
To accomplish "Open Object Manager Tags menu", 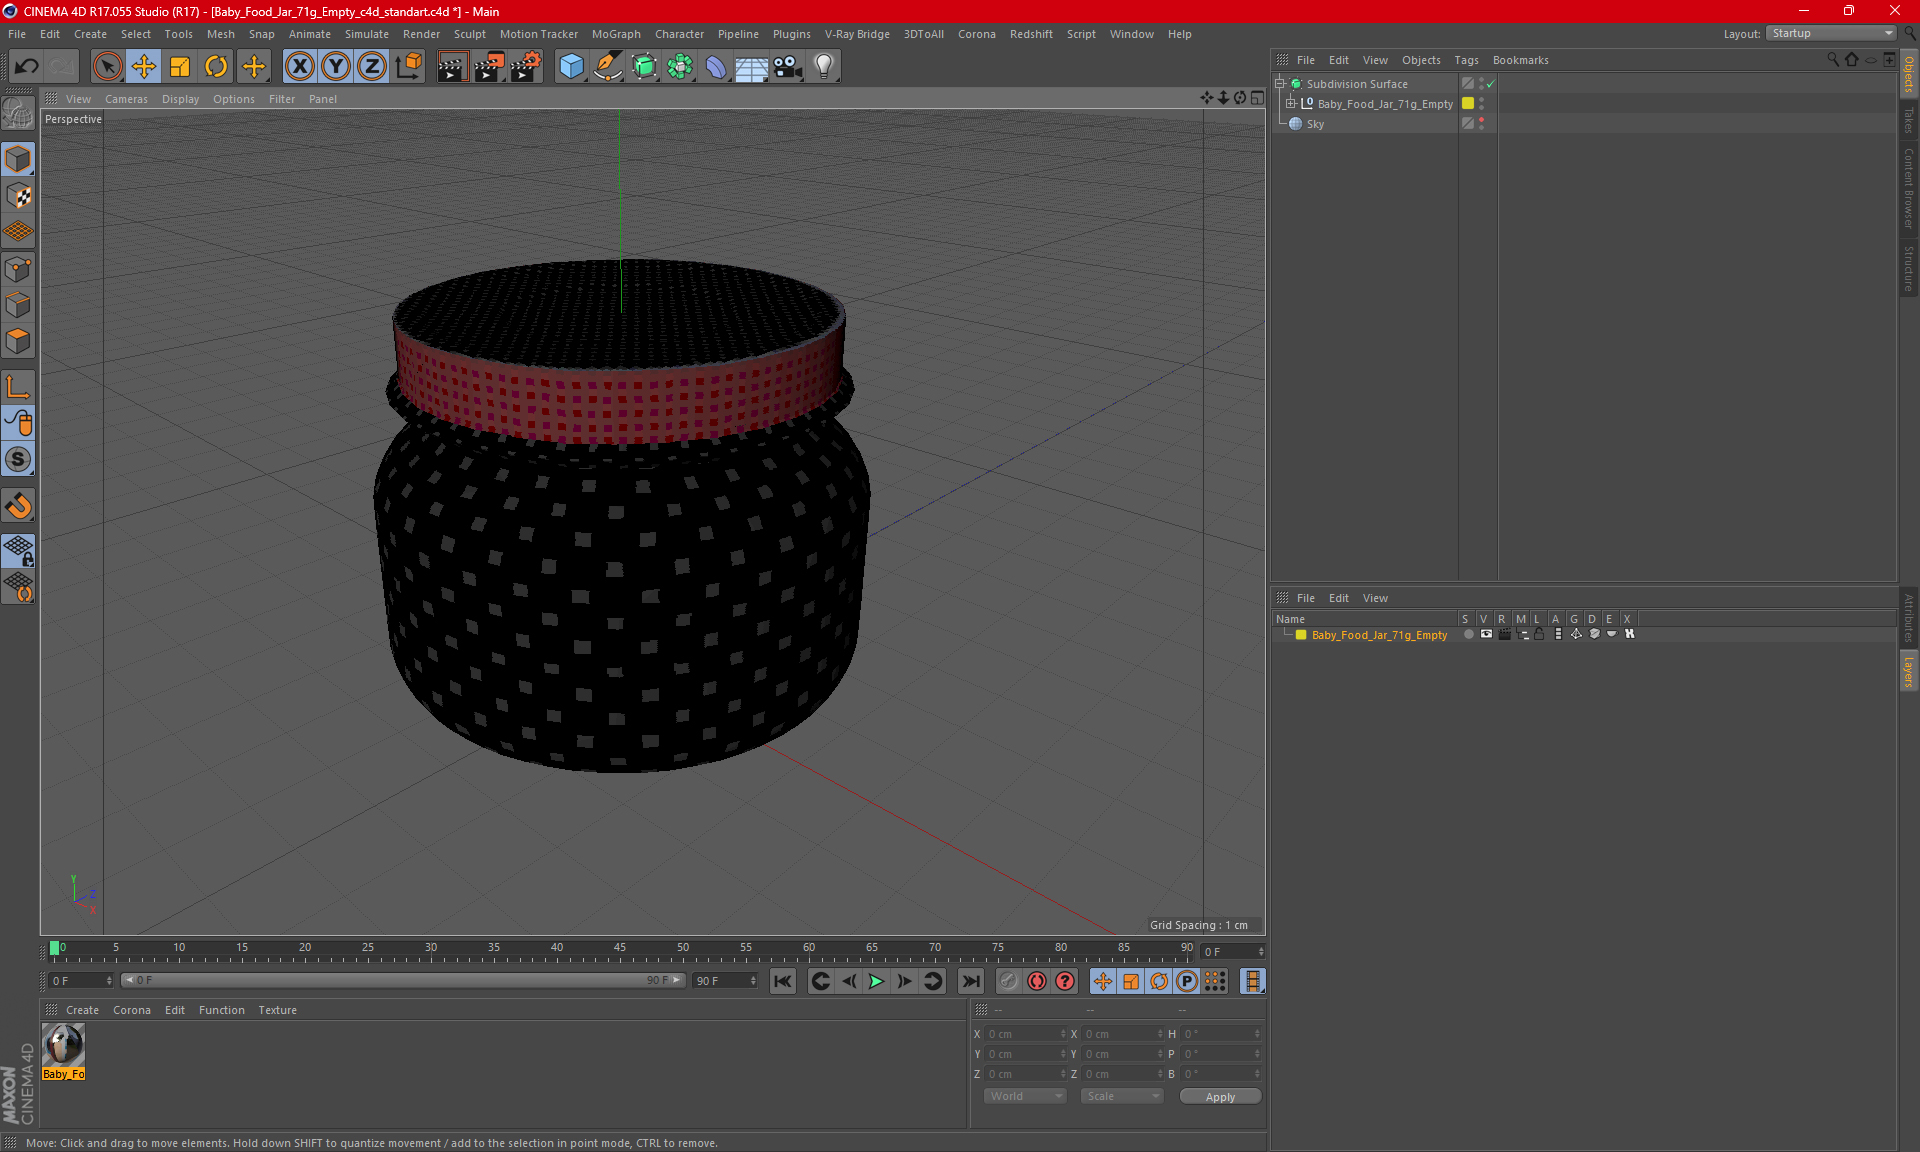I will [x=1466, y=60].
